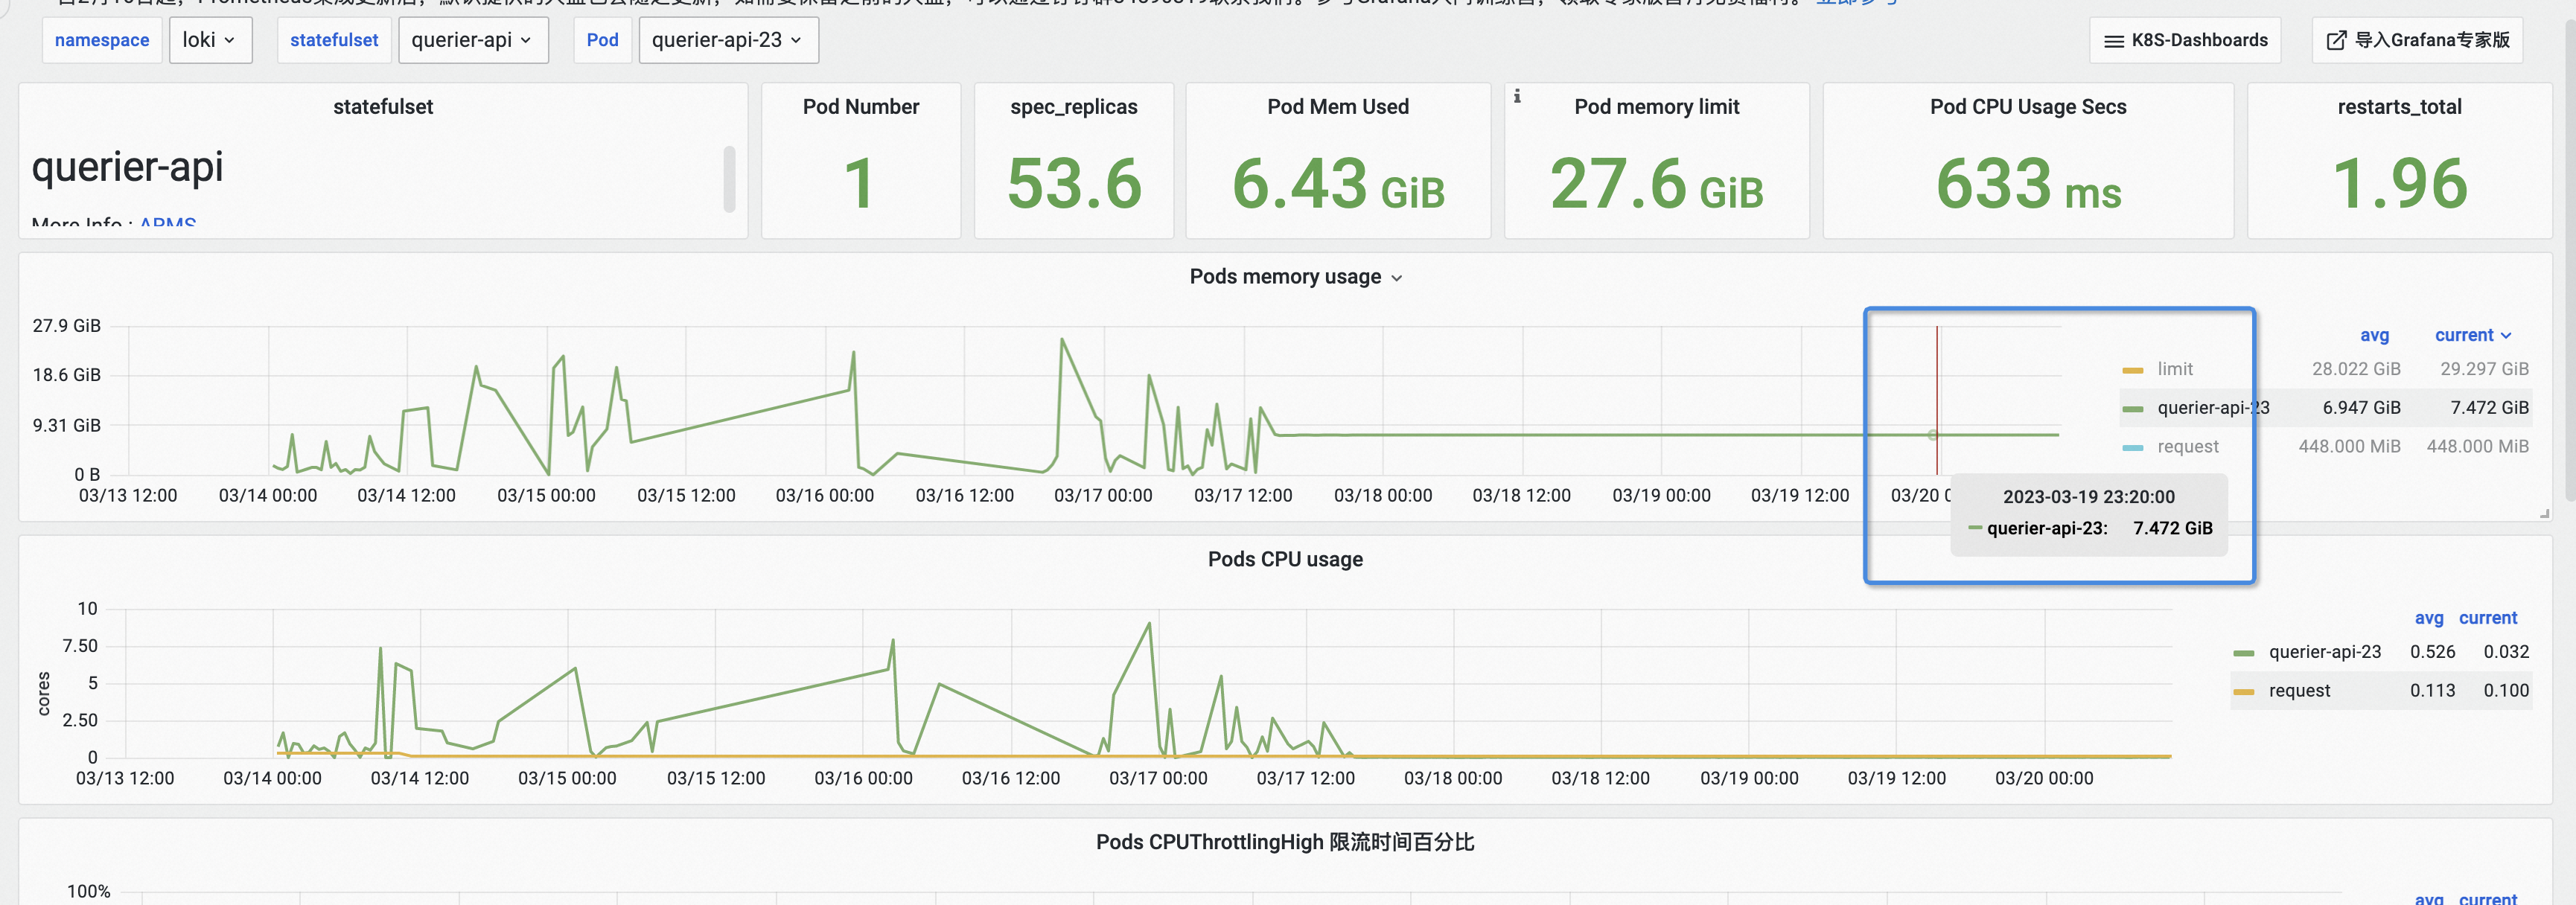Viewport: 2576px width, 905px height.
Task: Click the namespace label link
Action: (x=101, y=40)
